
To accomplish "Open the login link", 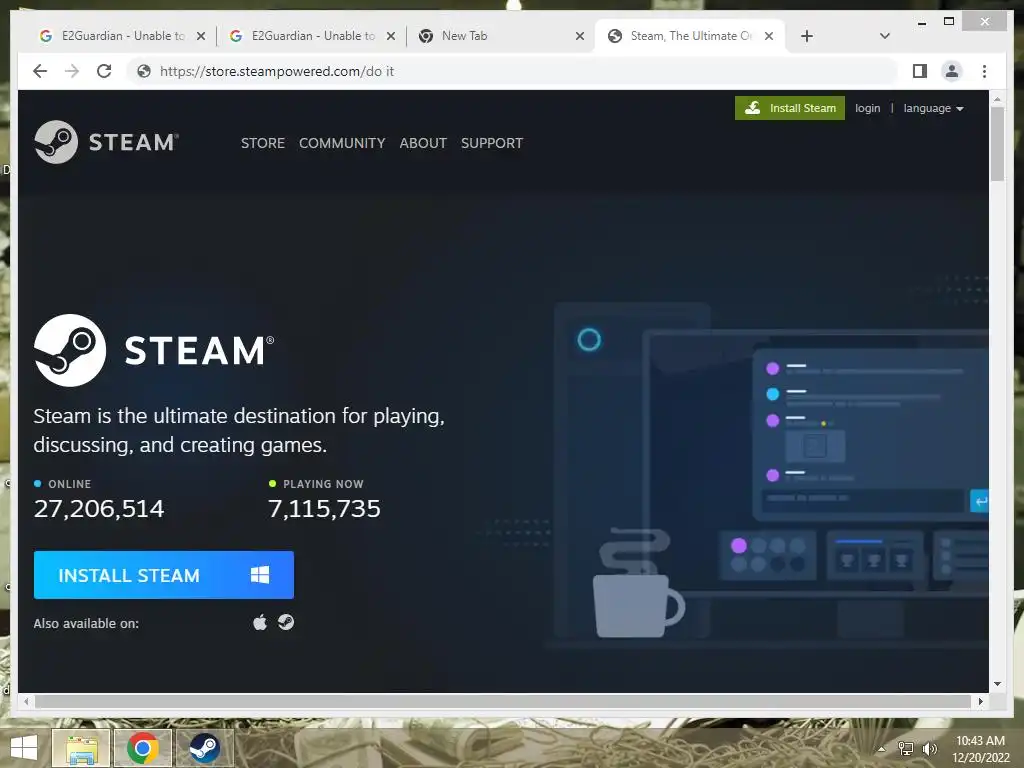I will (867, 108).
